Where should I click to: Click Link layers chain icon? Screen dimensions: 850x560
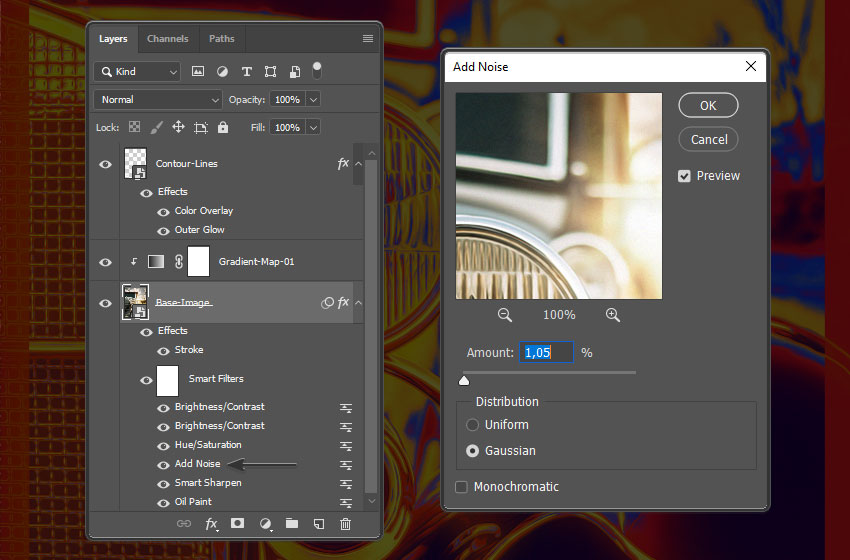click(x=184, y=524)
